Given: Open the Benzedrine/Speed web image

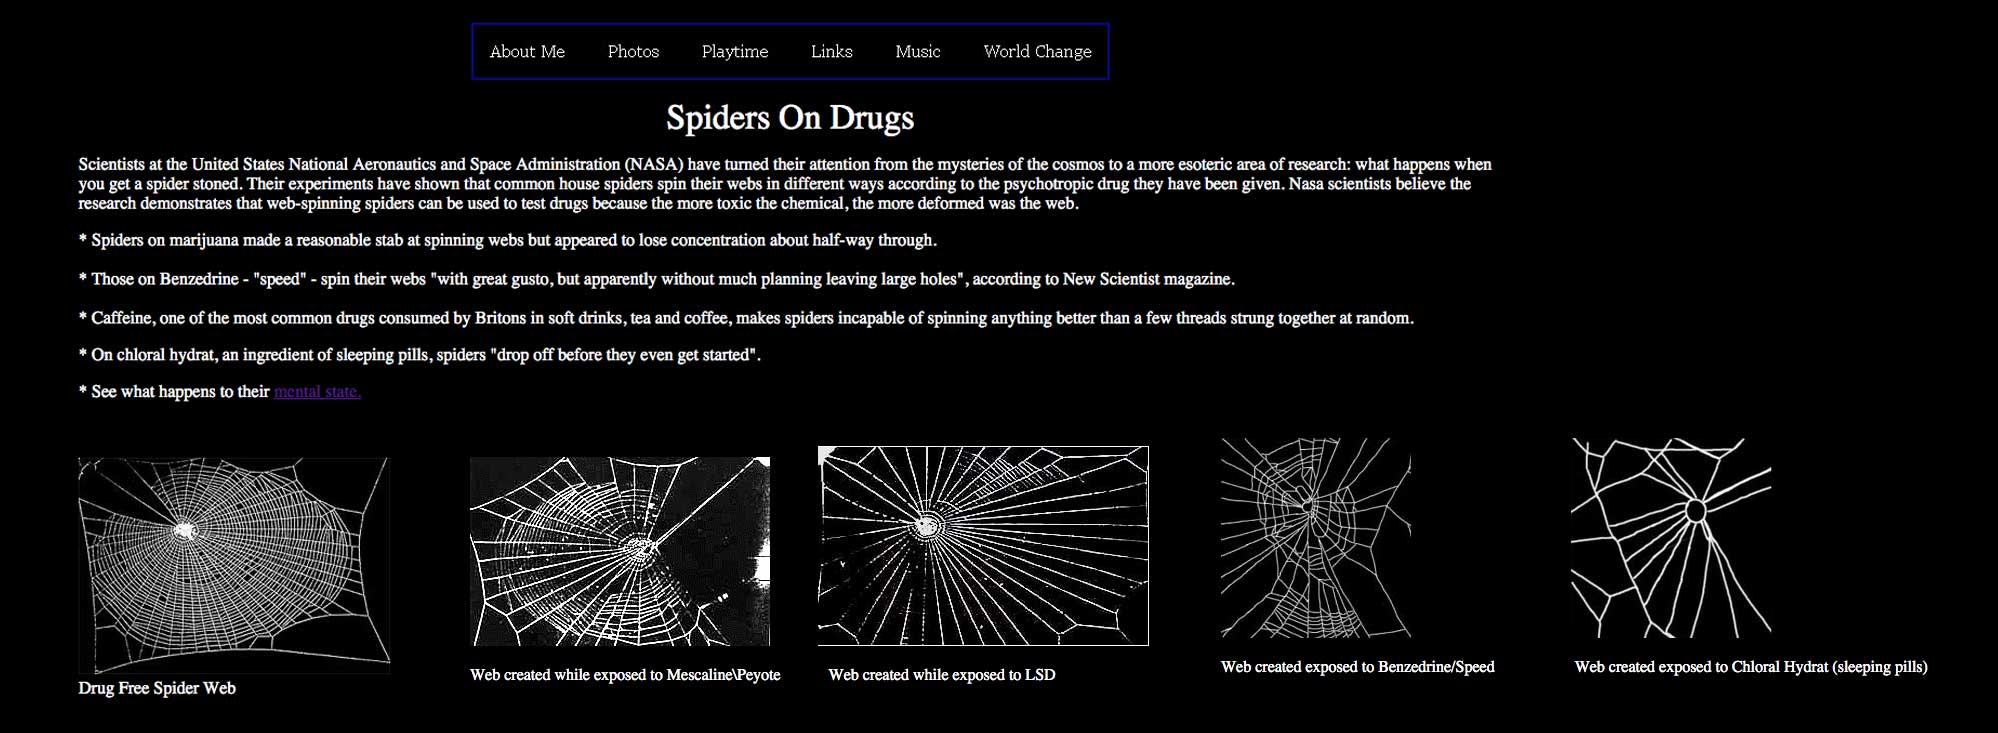Looking at the screenshot, I should tap(1315, 537).
